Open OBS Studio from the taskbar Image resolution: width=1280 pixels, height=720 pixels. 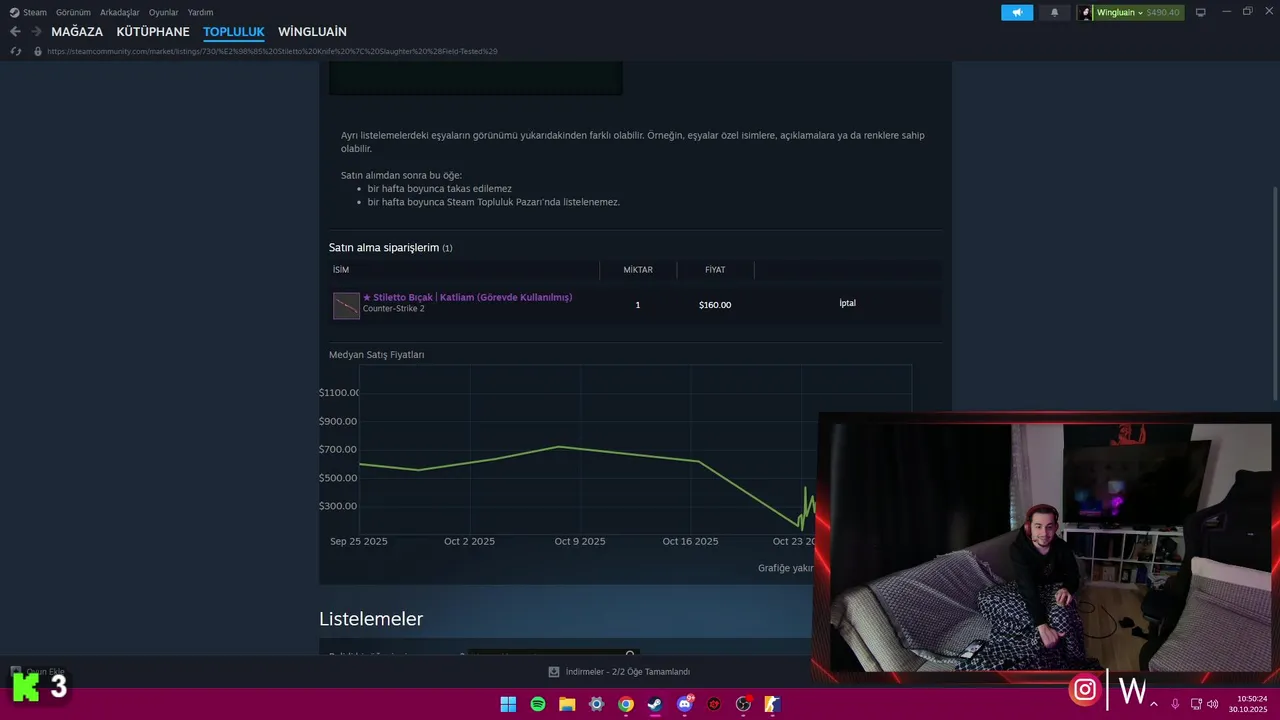pyautogui.click(x=743, y=704)
